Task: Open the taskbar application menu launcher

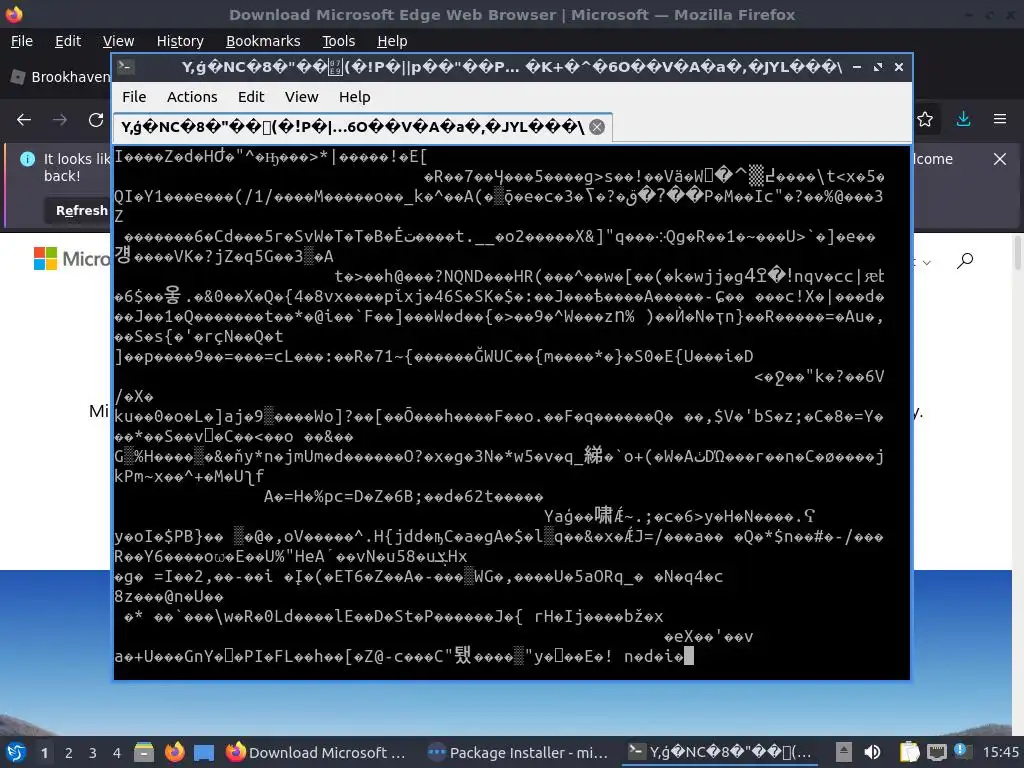Action: point(16,752)
